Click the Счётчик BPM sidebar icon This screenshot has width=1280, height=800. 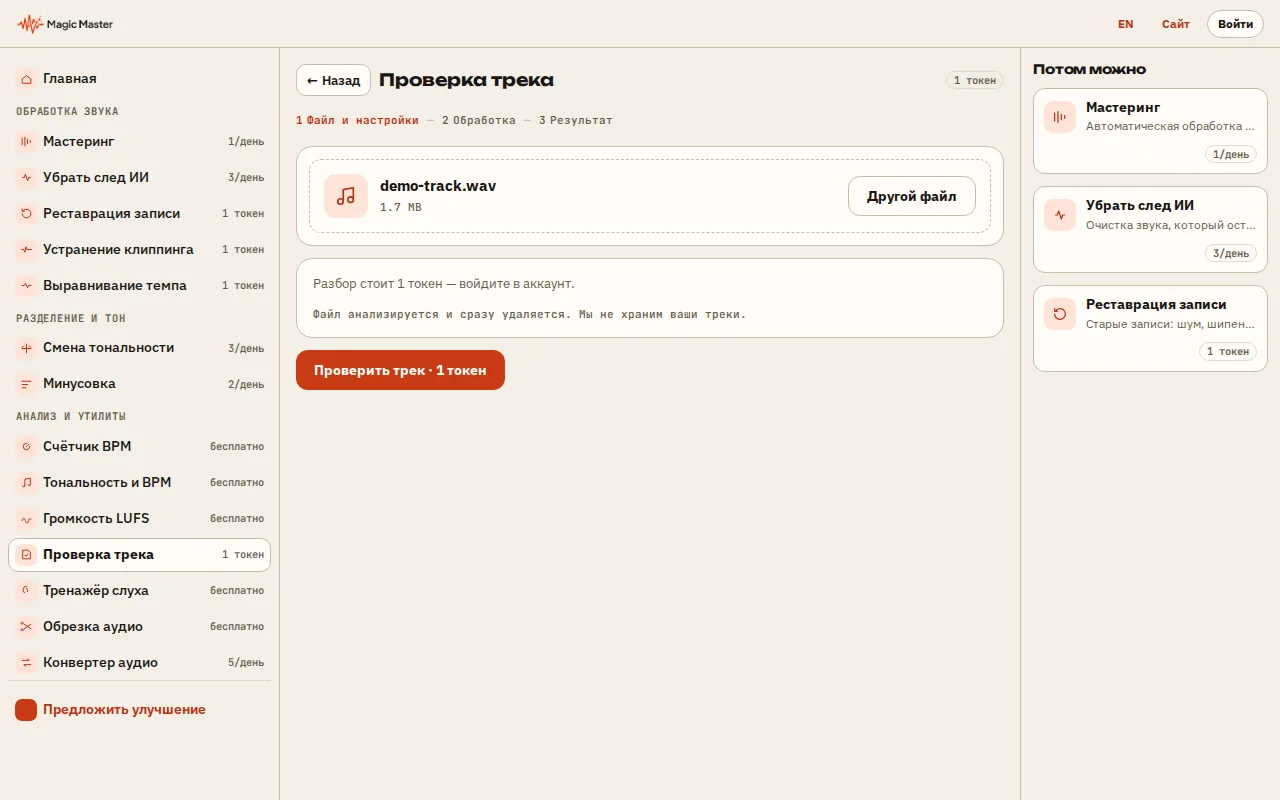pos(26,447)
